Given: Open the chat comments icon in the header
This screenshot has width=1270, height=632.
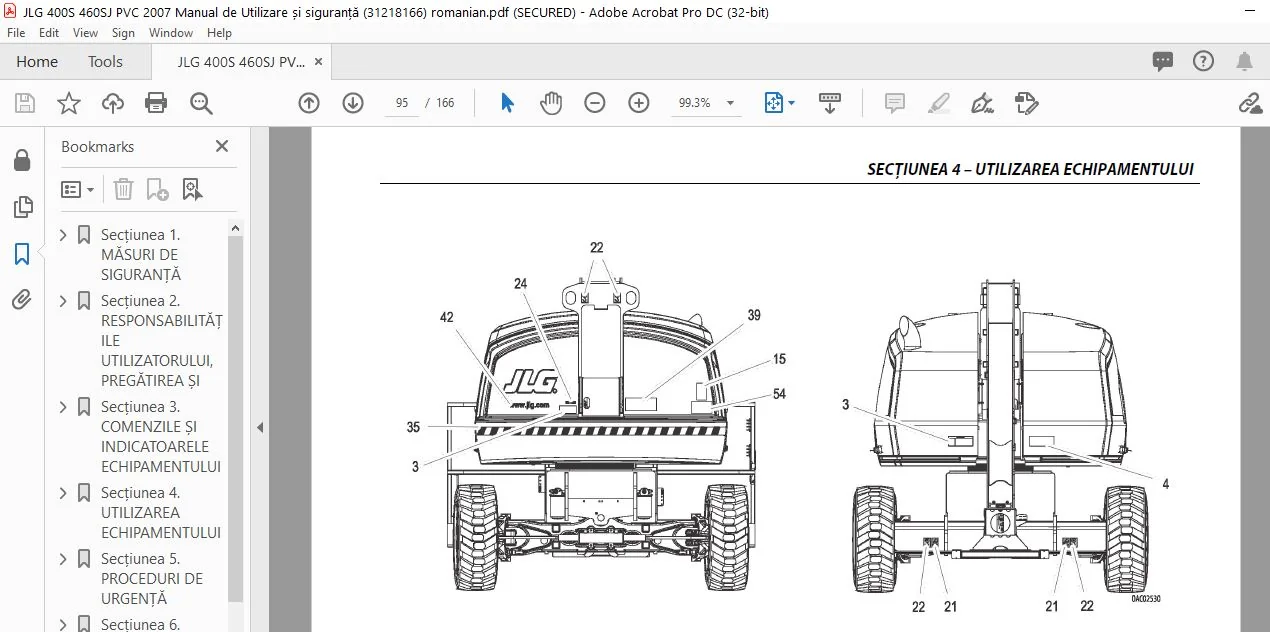Looking at the screenshot, I should pos(1163,62).
